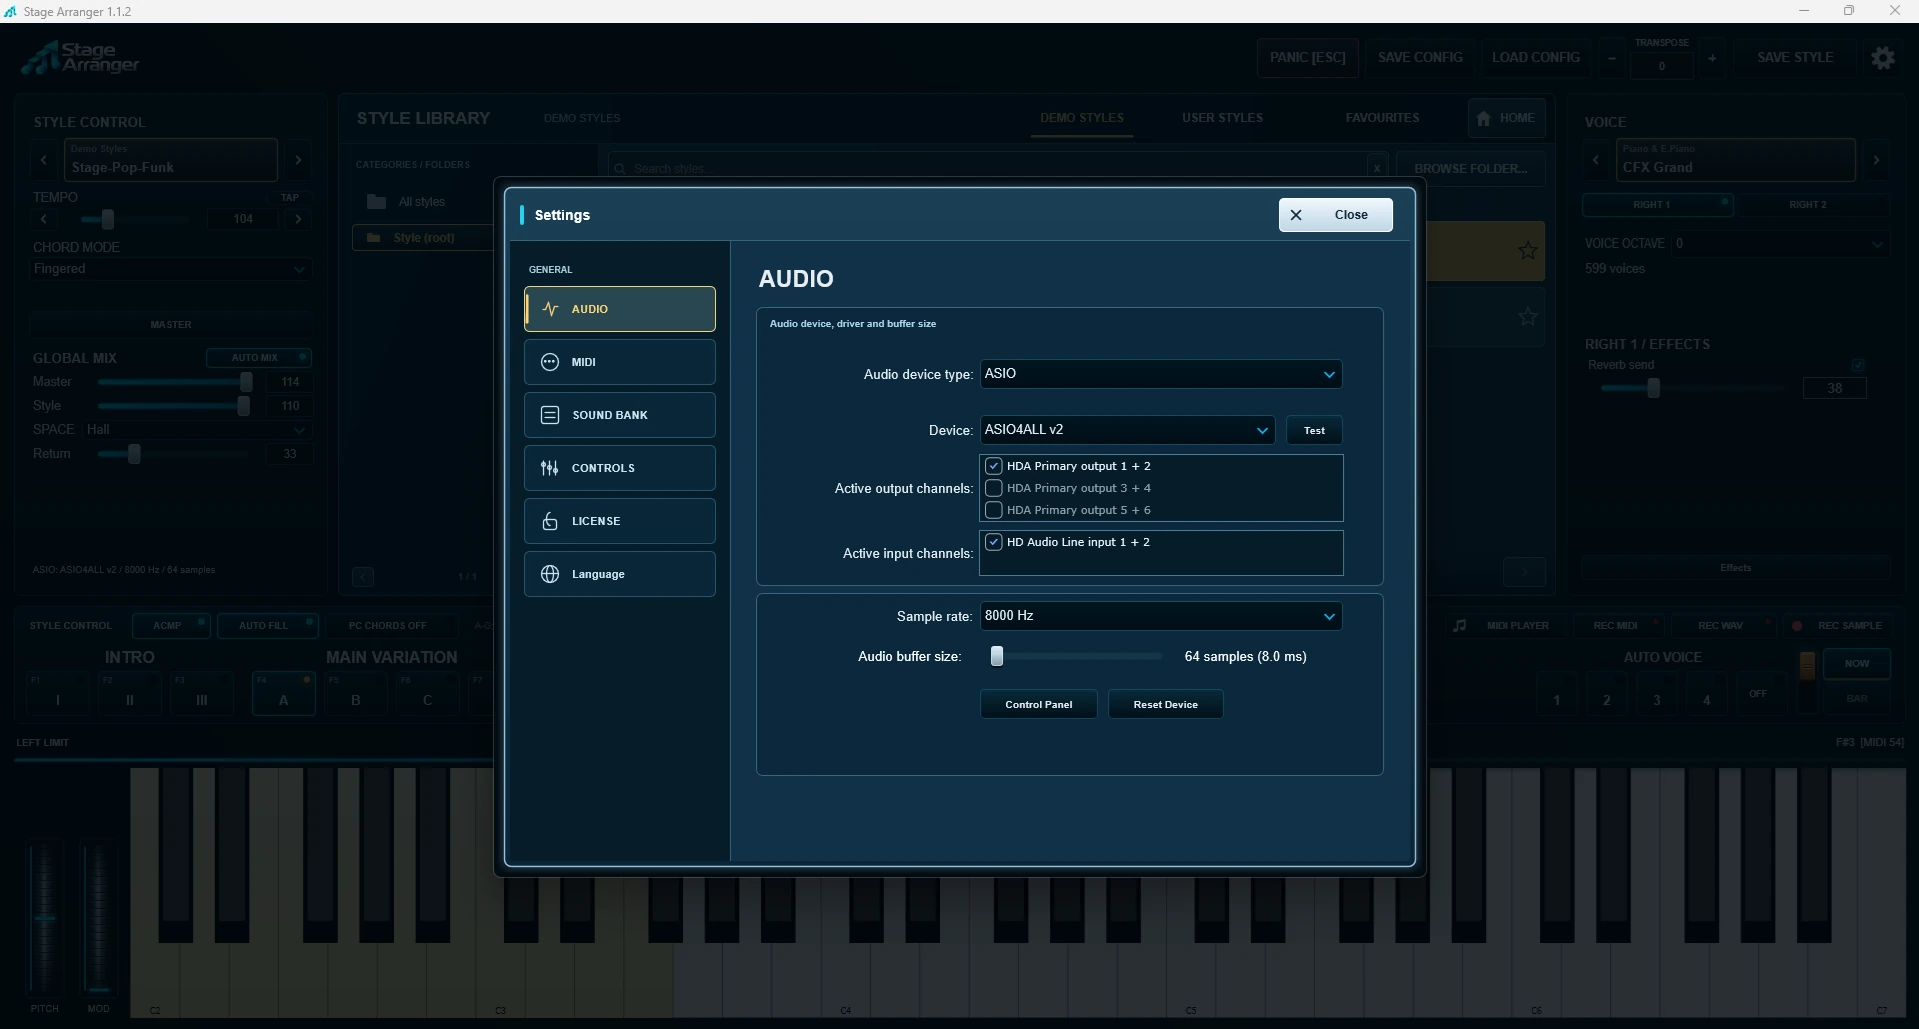This screenshot has height=1029, width=1919.
Task: Enable HDA Primary output 5 + 6
Action: 994,510
